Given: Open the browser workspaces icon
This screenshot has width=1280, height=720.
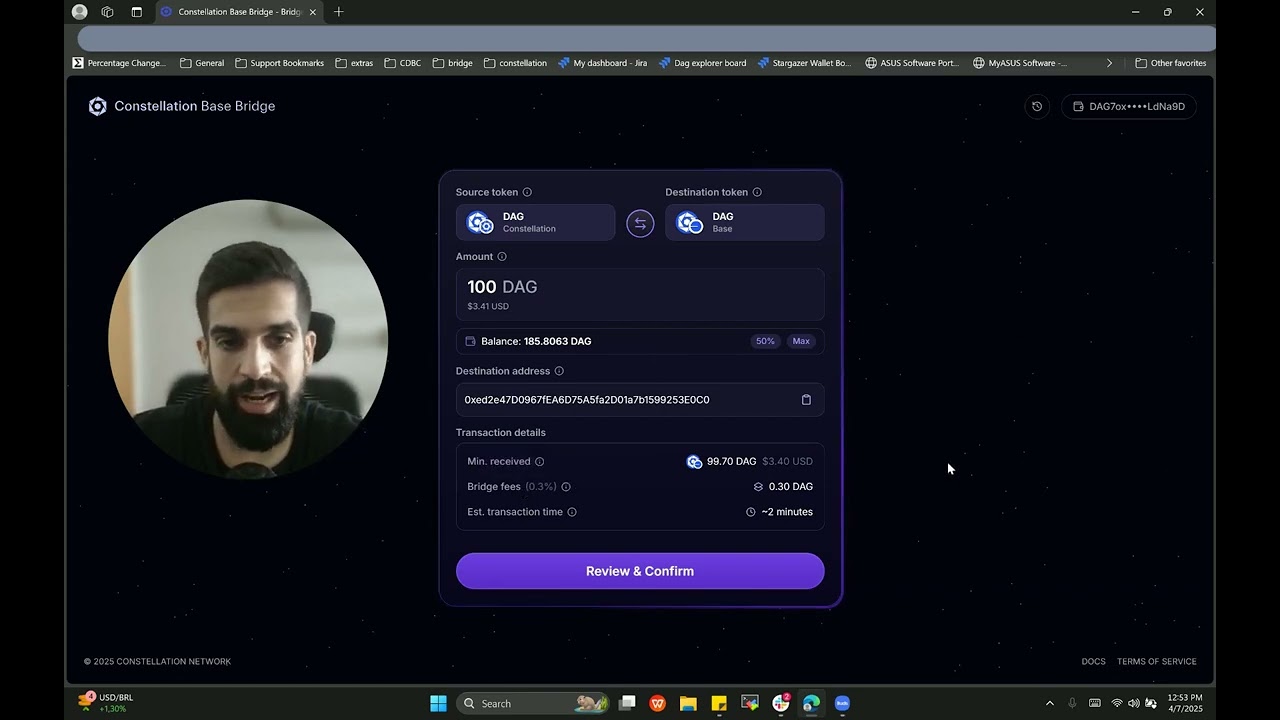Looking at the screenshot, I should click(x=107, y=12).
